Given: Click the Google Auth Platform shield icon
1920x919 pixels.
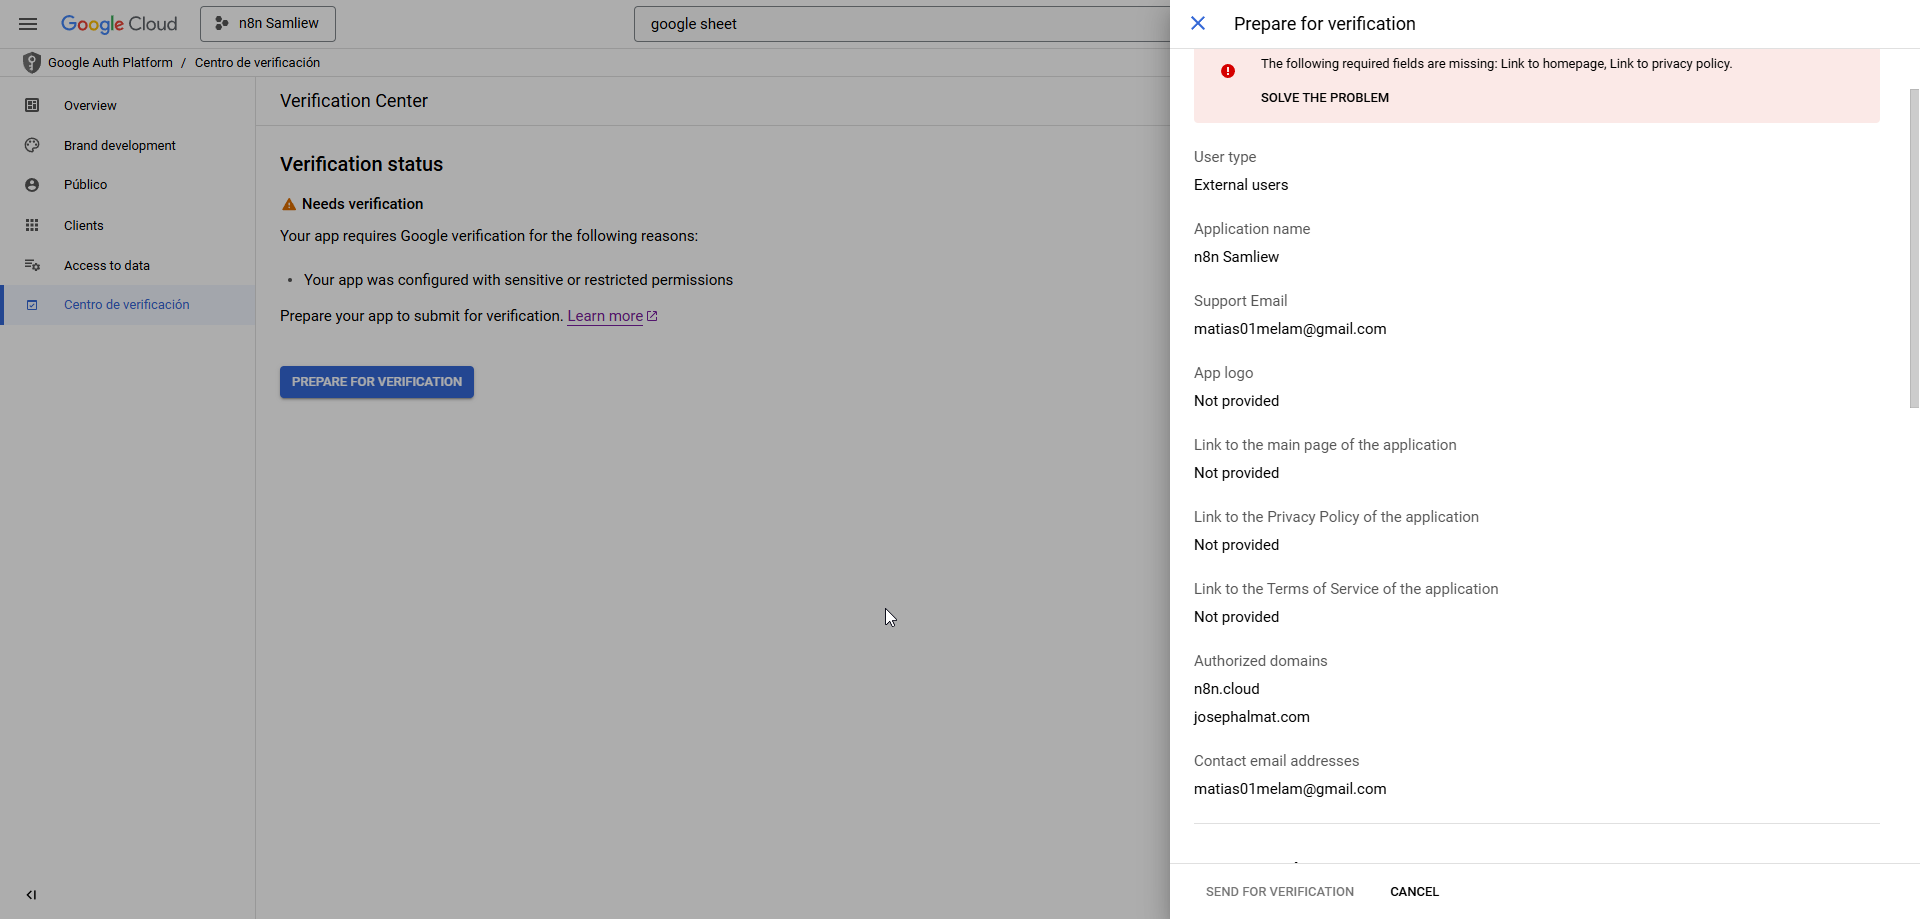Looking at the screenshot, I should coord(32,63).
